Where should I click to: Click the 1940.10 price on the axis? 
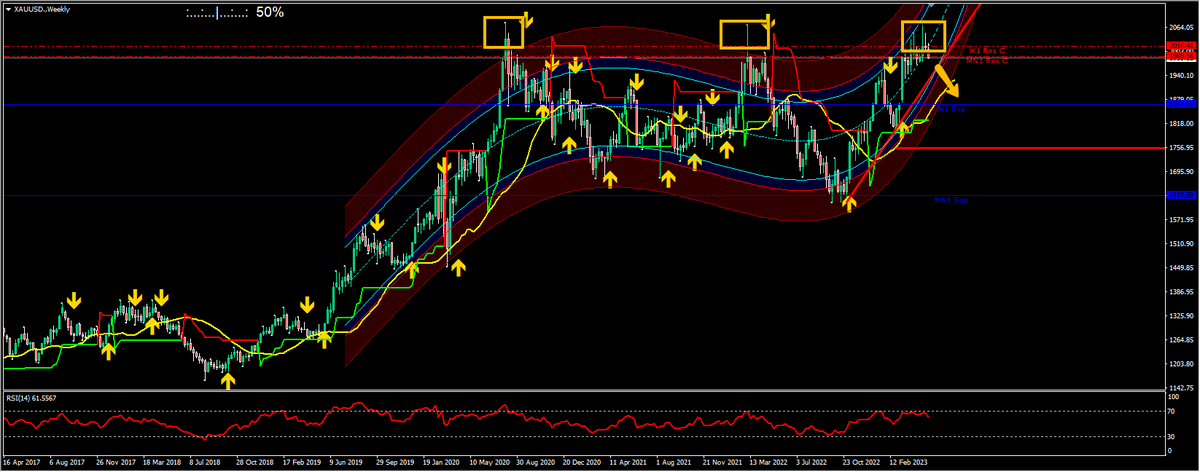point(1182,75)
